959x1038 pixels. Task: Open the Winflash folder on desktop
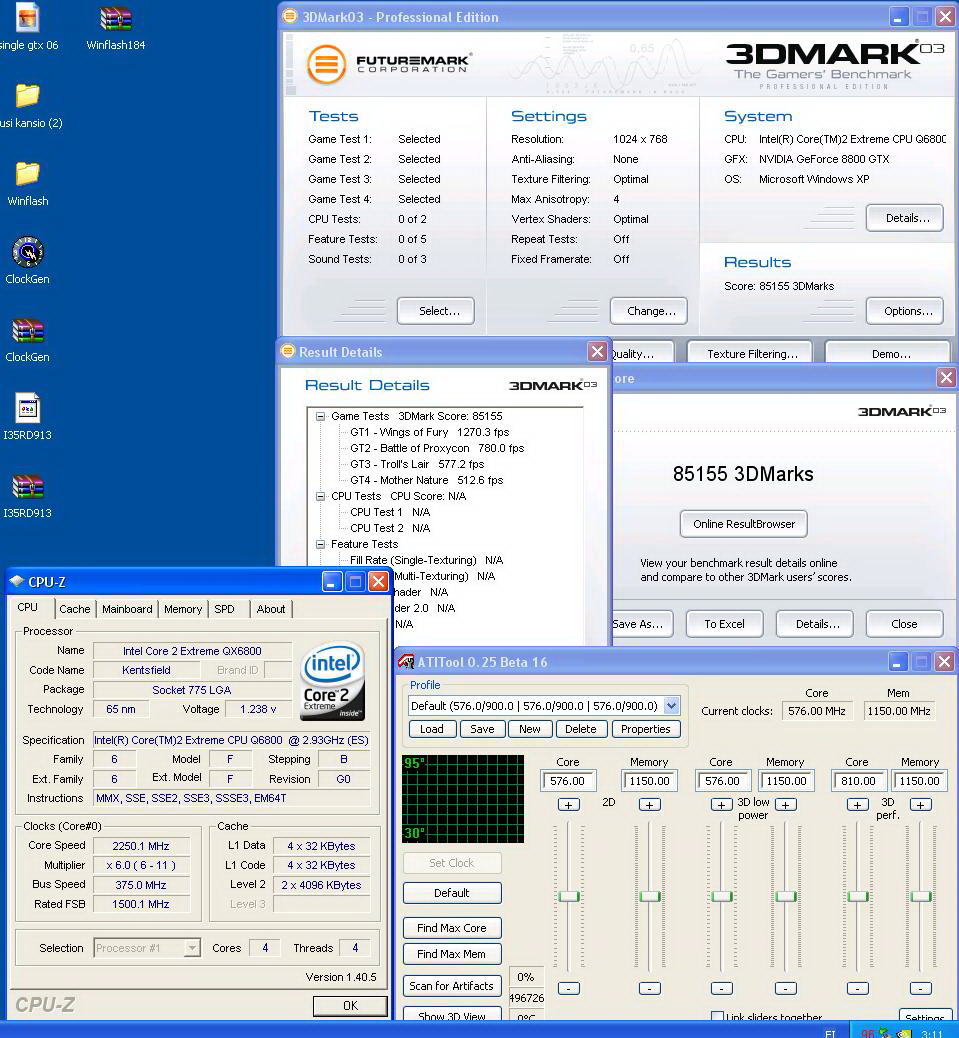tap(27, 174)
